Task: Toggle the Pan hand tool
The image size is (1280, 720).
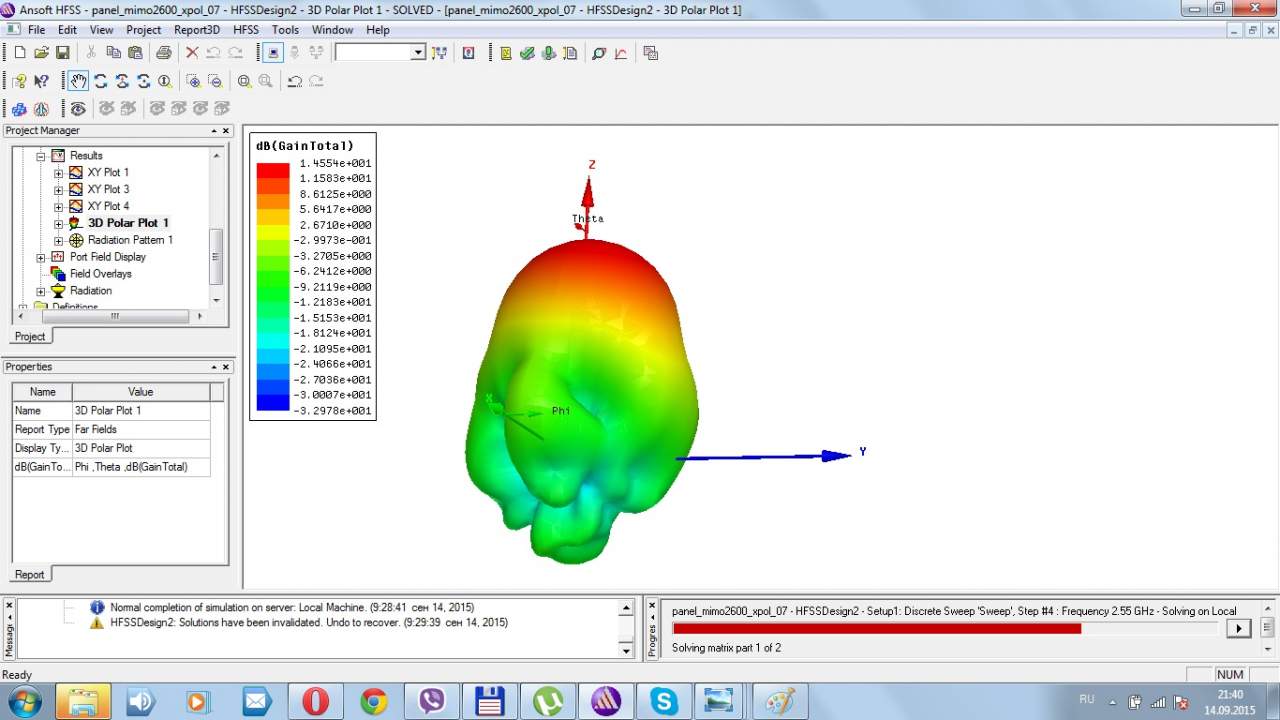Action: tap(78, 81)
